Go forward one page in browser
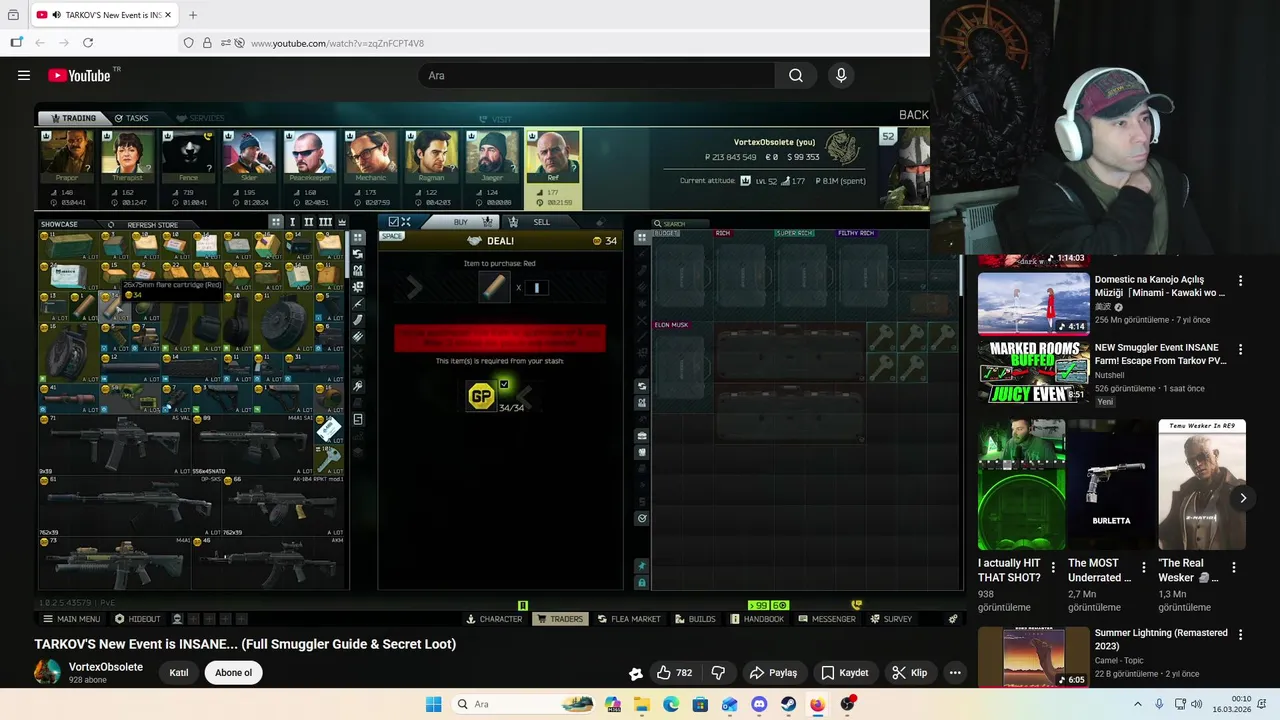Screen dimensions: 1280x720 (64, 43)
